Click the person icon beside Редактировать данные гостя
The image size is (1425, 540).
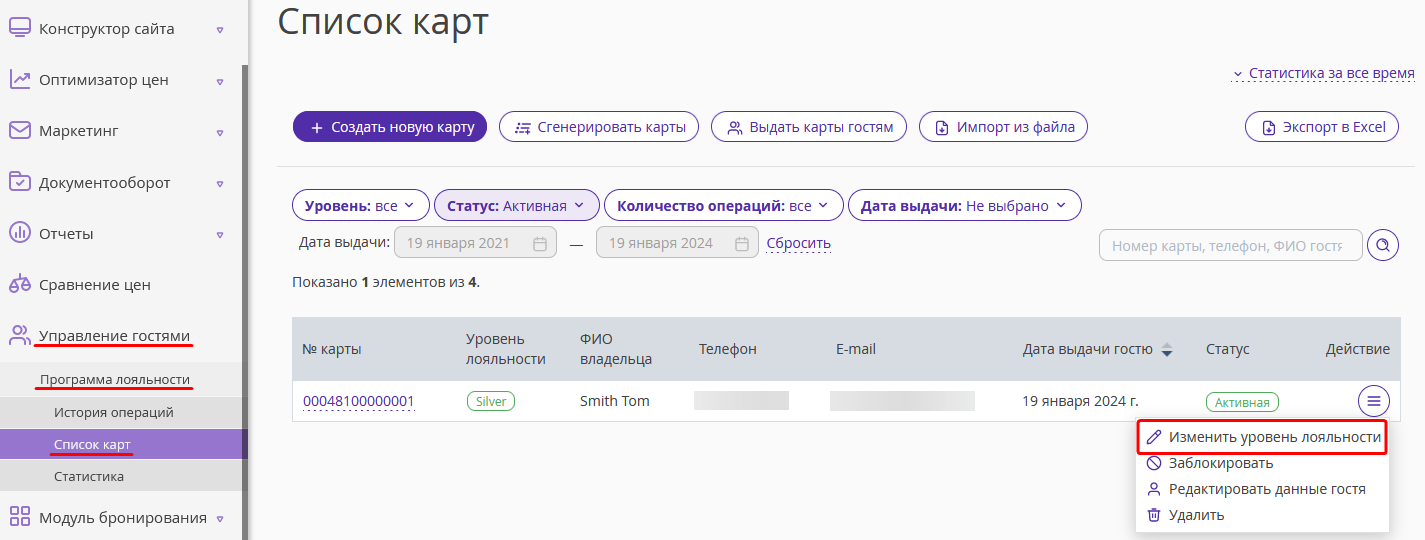coord(1154,489)
